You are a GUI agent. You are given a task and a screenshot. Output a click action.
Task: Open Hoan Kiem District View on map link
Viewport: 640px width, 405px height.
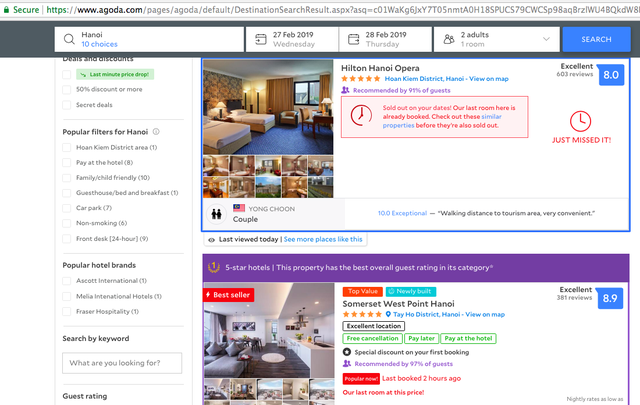click(x=447, y=79)
